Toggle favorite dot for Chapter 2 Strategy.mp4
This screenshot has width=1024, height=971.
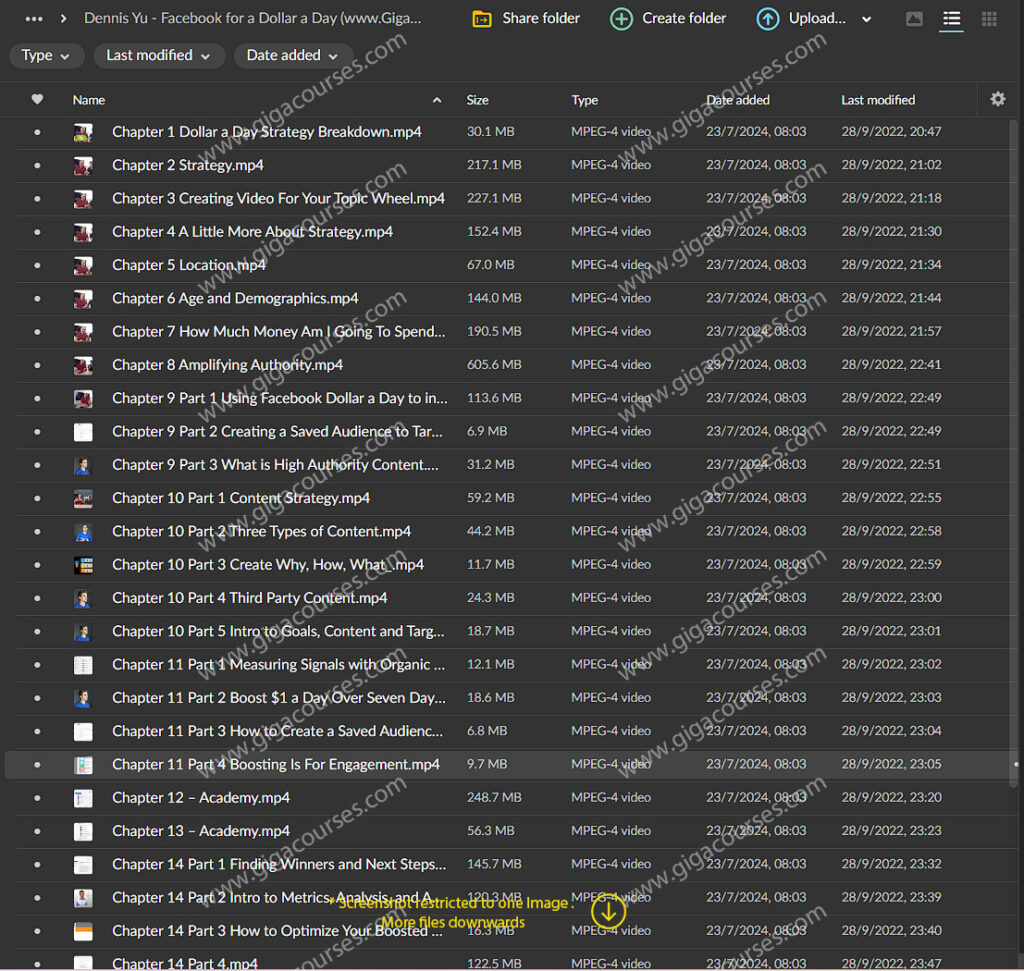[37, 165]
